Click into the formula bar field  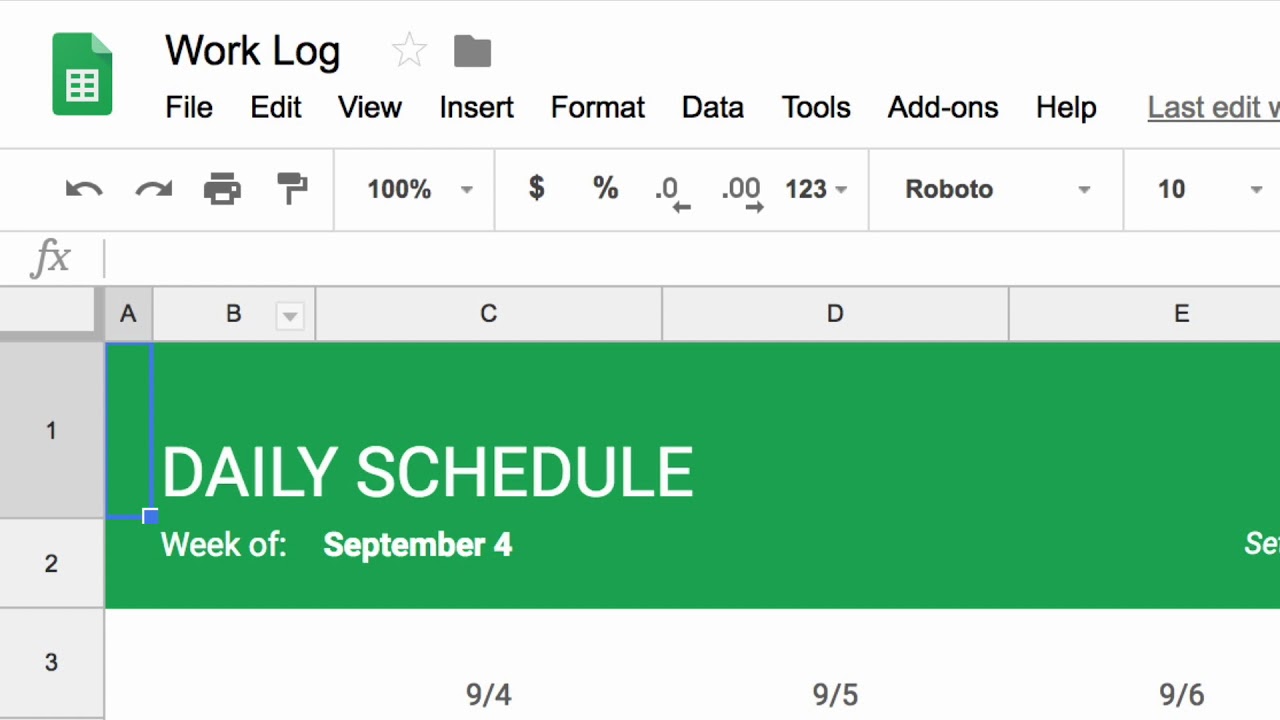pos(692,259)
